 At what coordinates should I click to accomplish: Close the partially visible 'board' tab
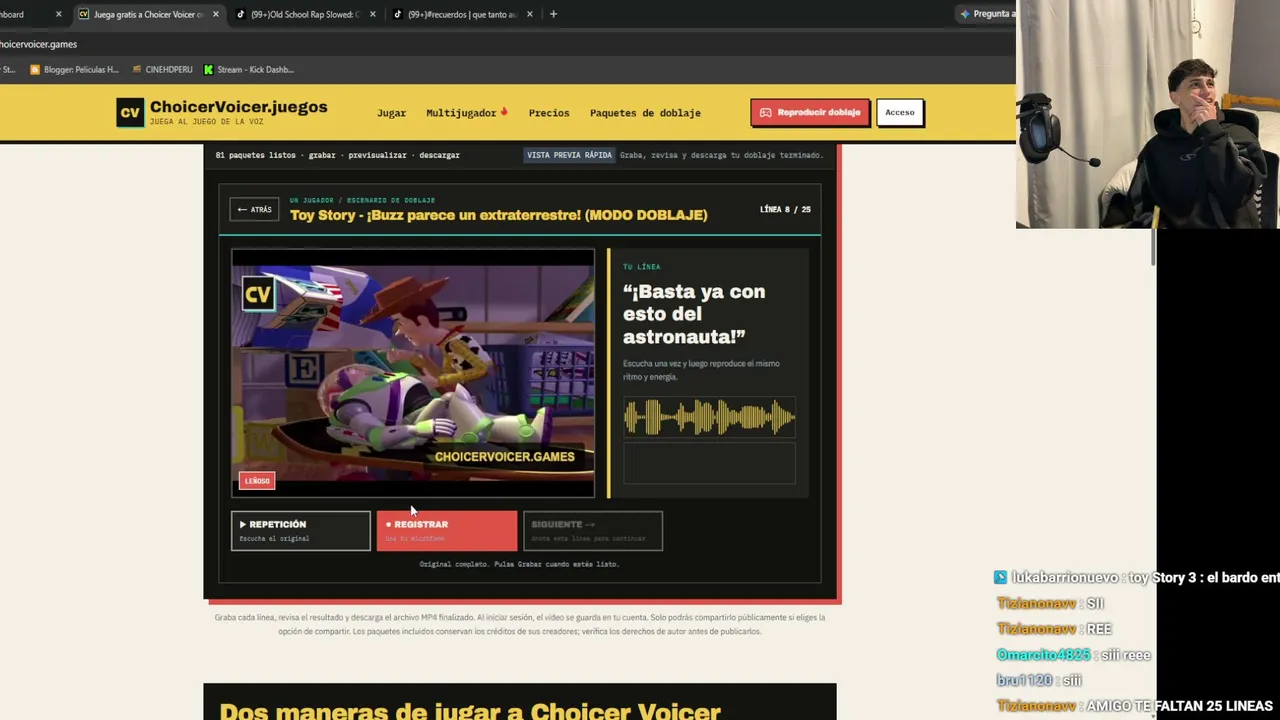[58, 14]
